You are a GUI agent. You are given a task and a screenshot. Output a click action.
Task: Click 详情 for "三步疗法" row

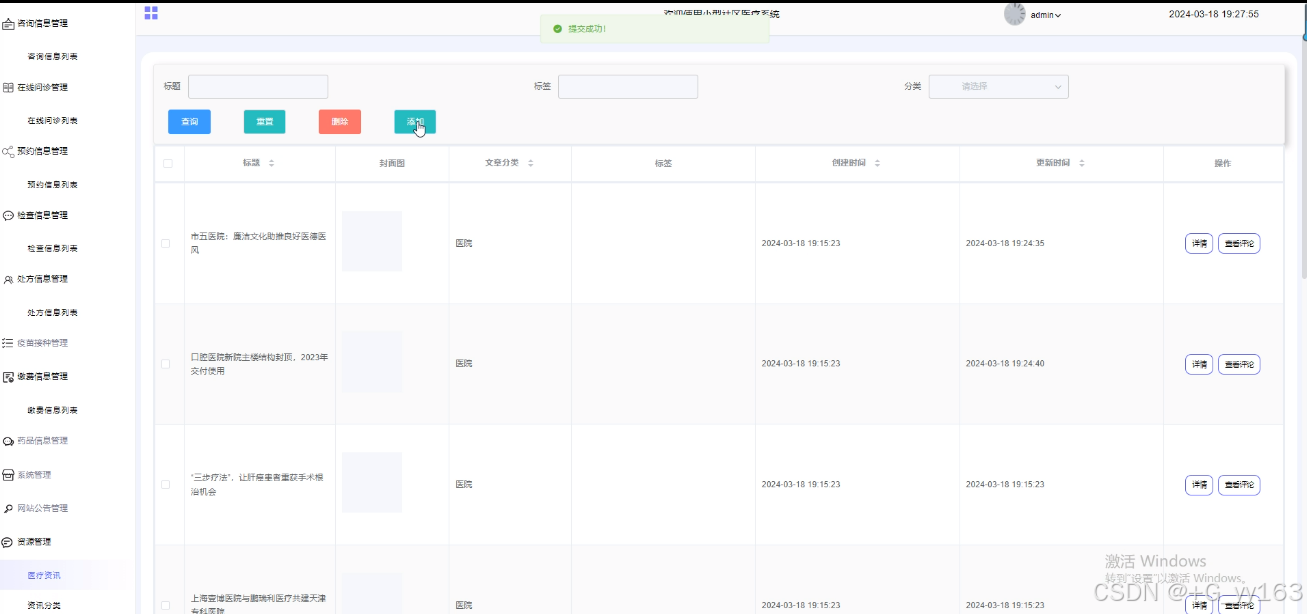(x=1199, y=485)
